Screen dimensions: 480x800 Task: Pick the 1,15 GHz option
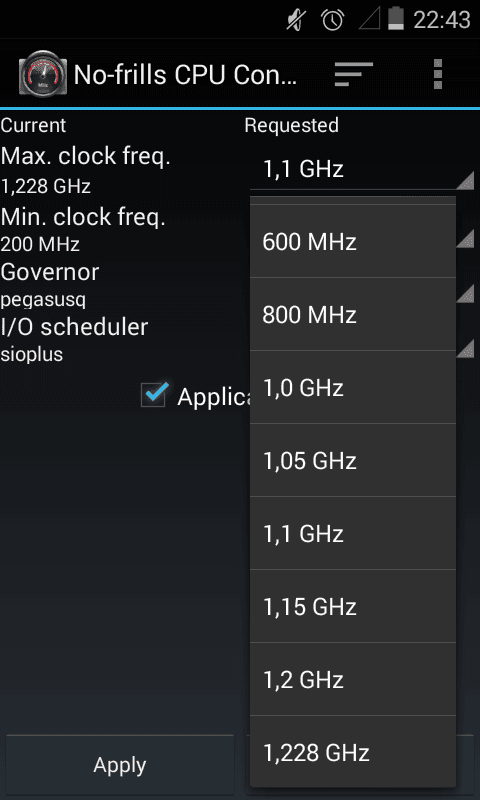pos(353,606)
